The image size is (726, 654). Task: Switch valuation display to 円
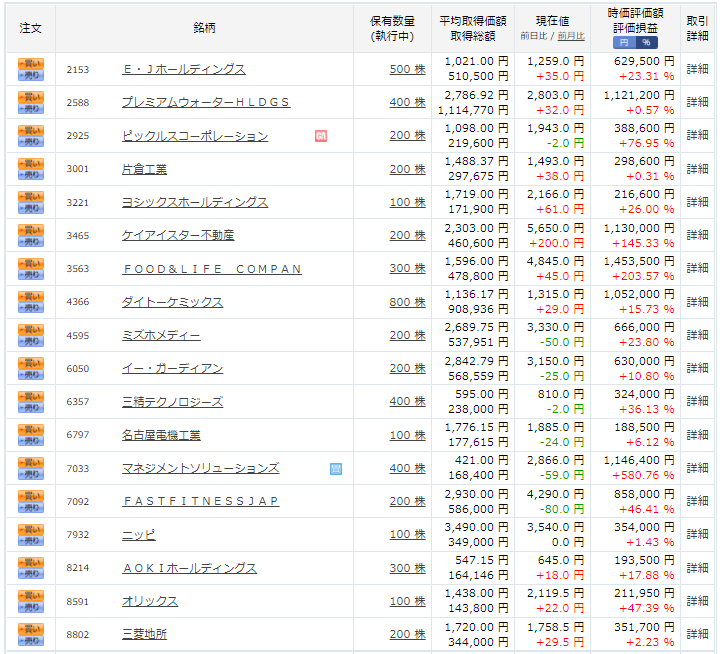tap(624, 43)
